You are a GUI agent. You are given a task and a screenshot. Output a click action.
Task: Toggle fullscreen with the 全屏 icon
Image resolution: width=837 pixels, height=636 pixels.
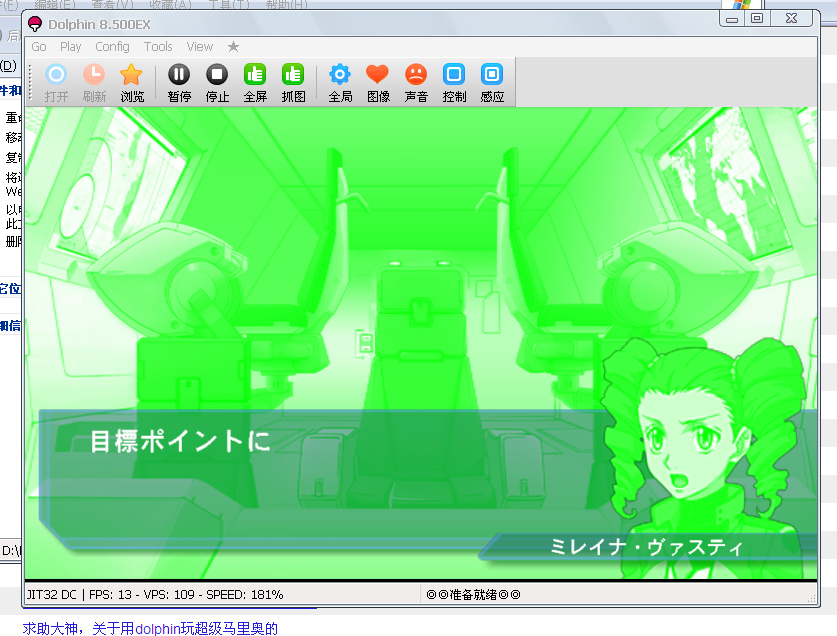click(255, 82)
